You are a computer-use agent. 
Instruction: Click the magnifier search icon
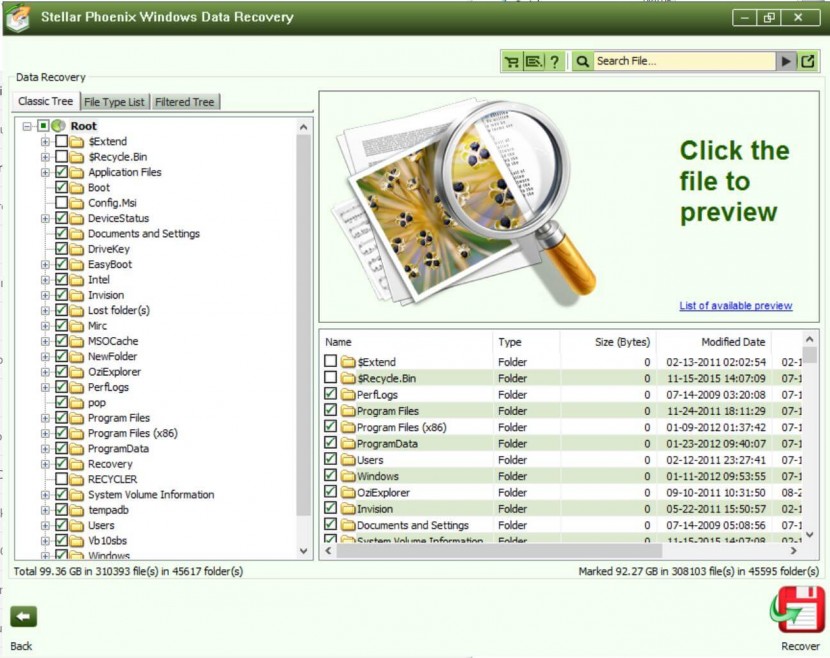point(582,61)
